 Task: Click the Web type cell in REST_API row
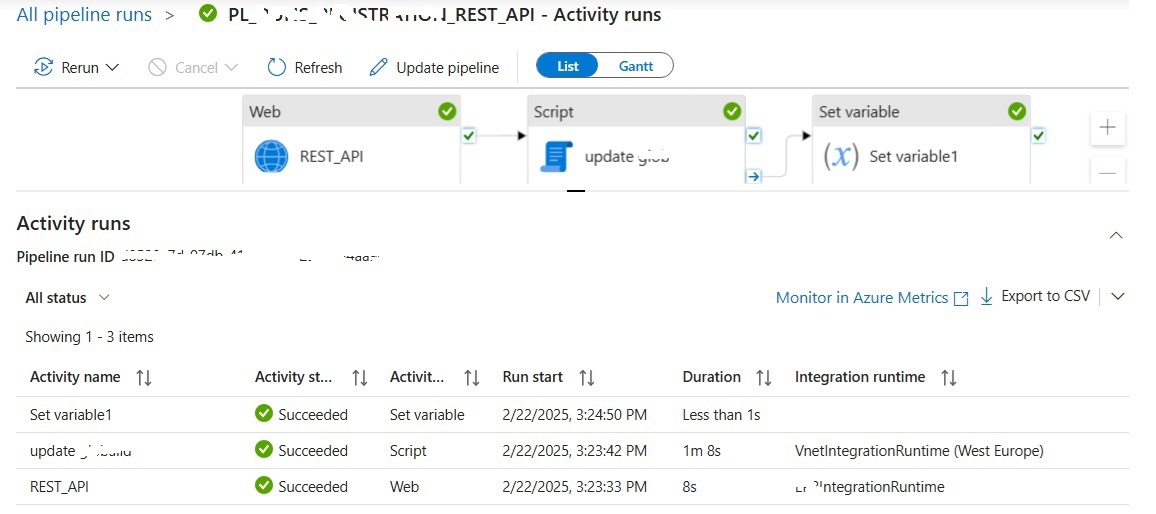(x=404, y=487)
